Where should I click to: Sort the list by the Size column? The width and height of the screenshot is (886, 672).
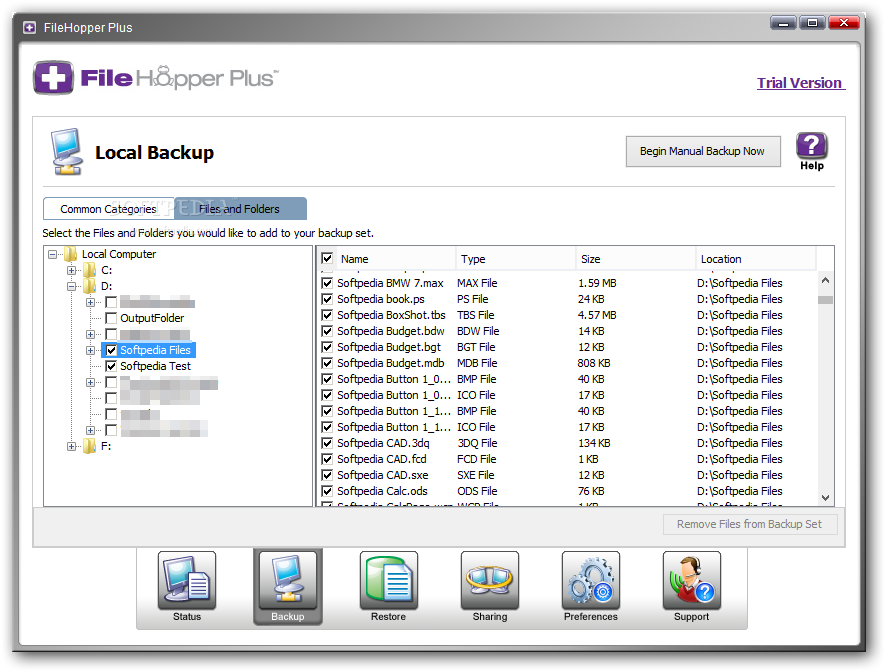(636, 259)
